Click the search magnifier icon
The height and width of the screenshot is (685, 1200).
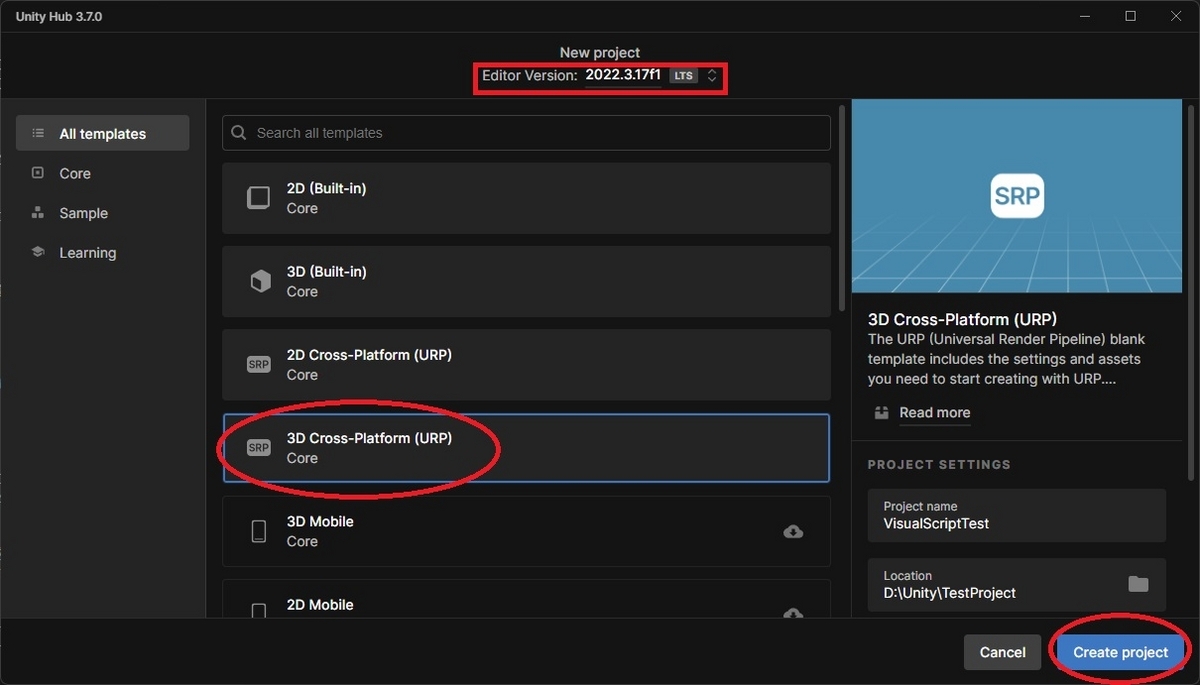pyautogui.click(x=239, y=133)
